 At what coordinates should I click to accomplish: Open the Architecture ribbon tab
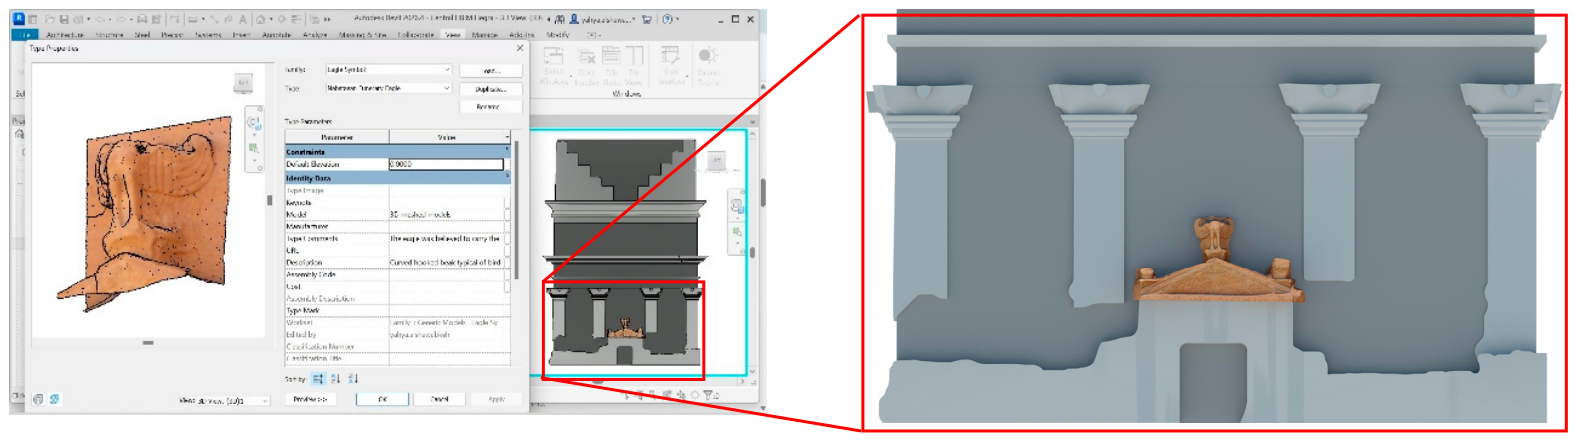[65, 35]
